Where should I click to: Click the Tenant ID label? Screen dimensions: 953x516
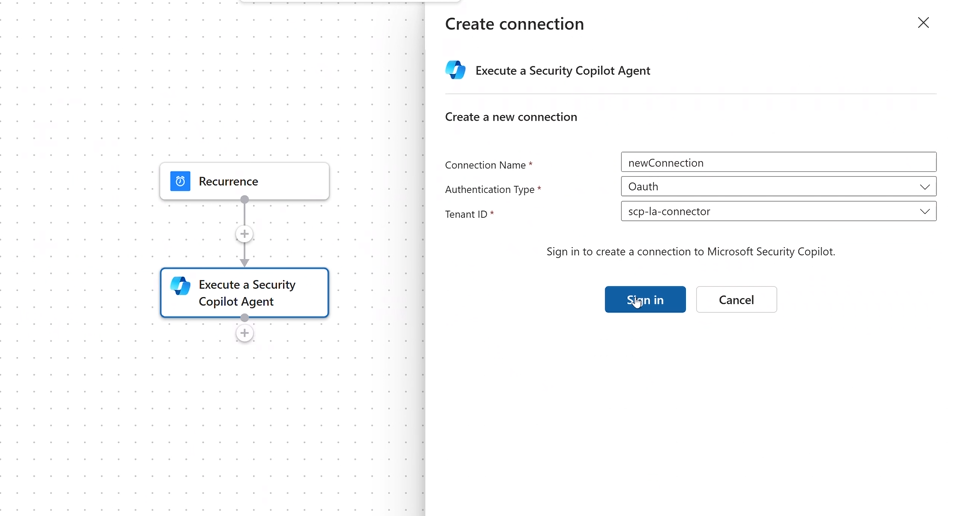[466, 214]
